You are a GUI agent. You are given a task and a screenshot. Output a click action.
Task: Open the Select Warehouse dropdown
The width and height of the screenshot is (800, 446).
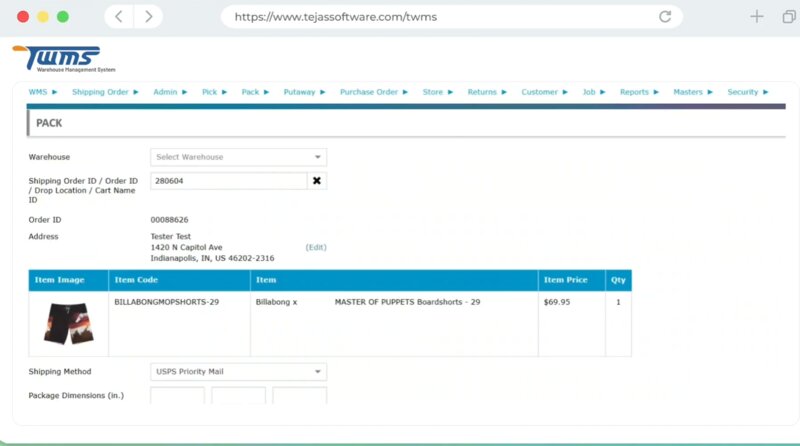coord(238,157)
